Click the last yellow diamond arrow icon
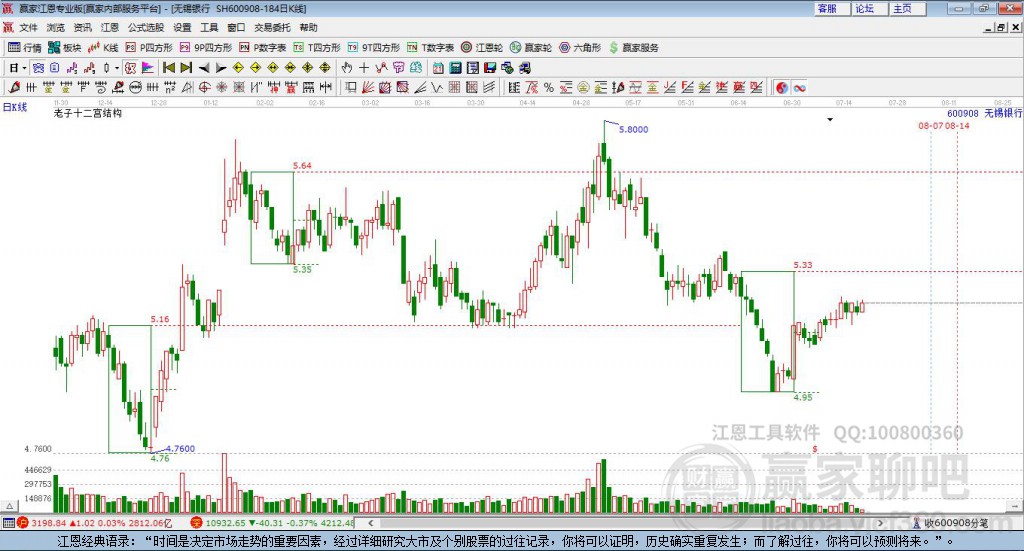The height and width of the screenshot is (551, 1024). pos(325,68)
